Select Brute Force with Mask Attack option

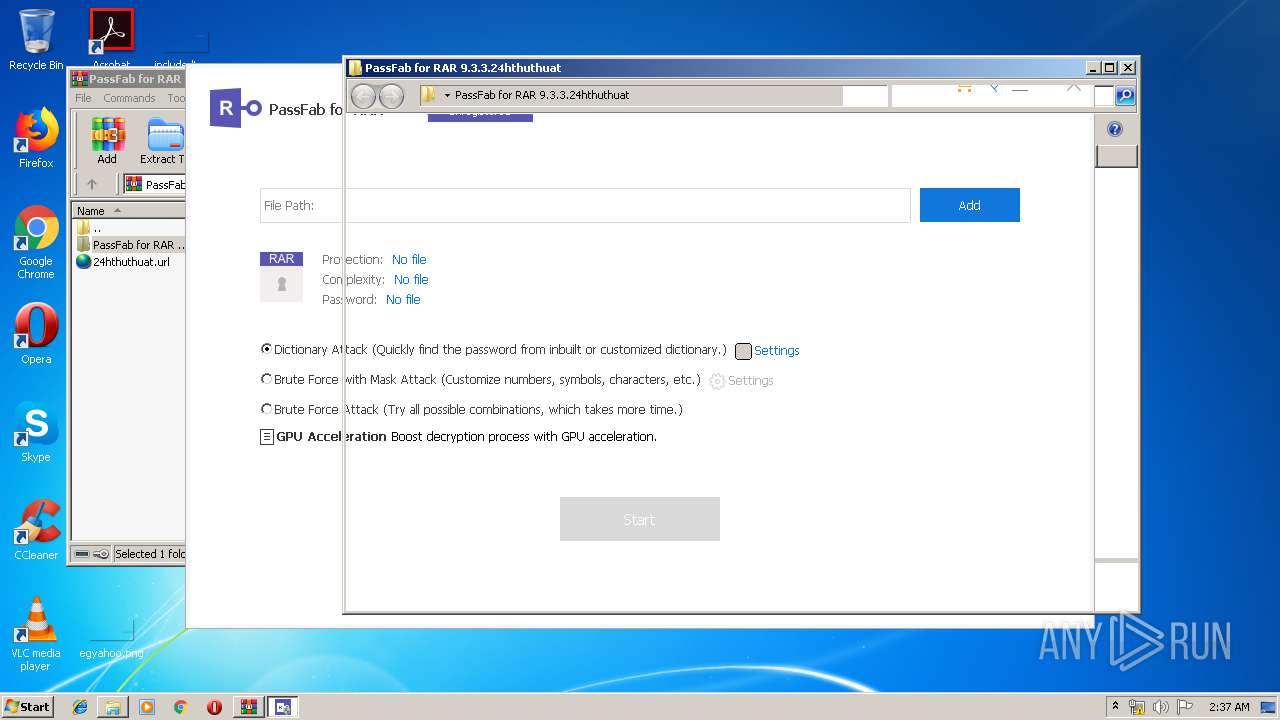[x=266, y=379]
